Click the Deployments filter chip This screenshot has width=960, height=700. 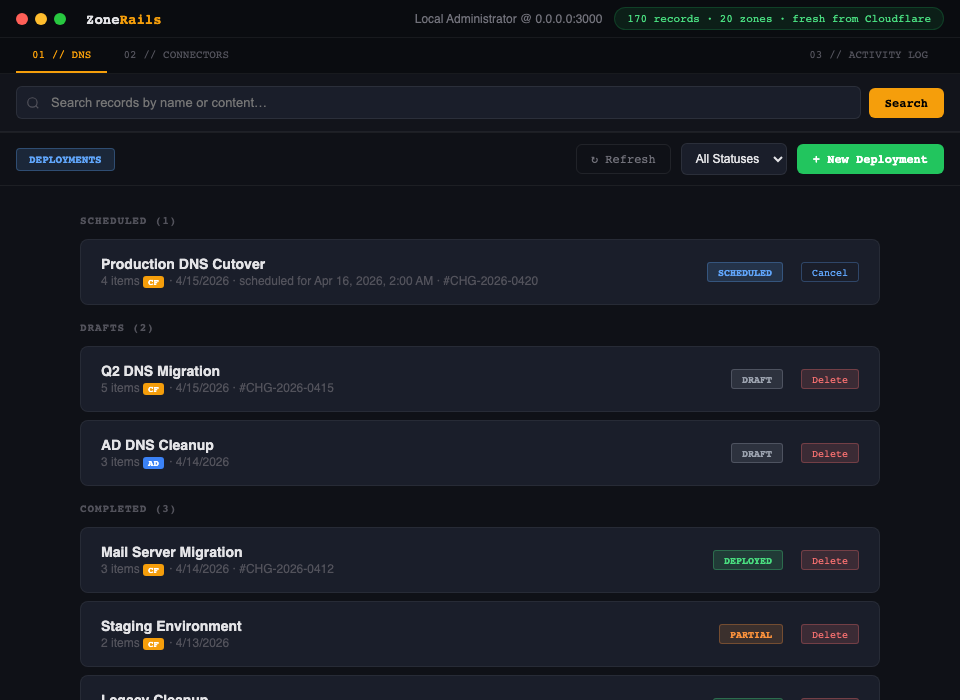coord(65,160)
